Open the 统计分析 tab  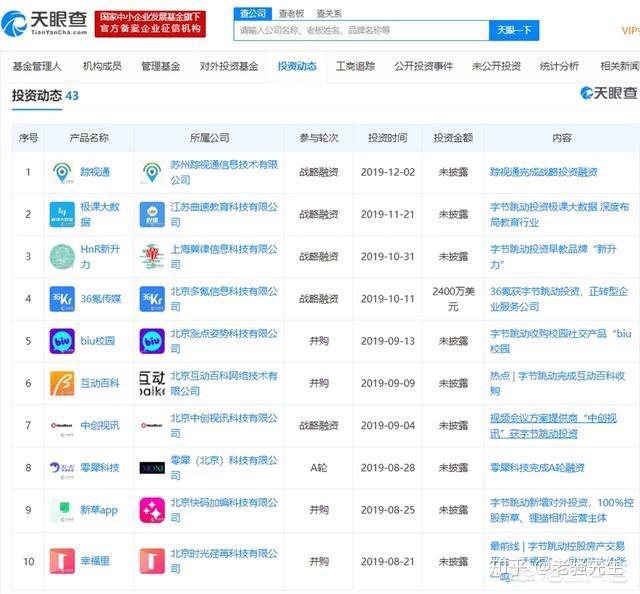(559, 66)
